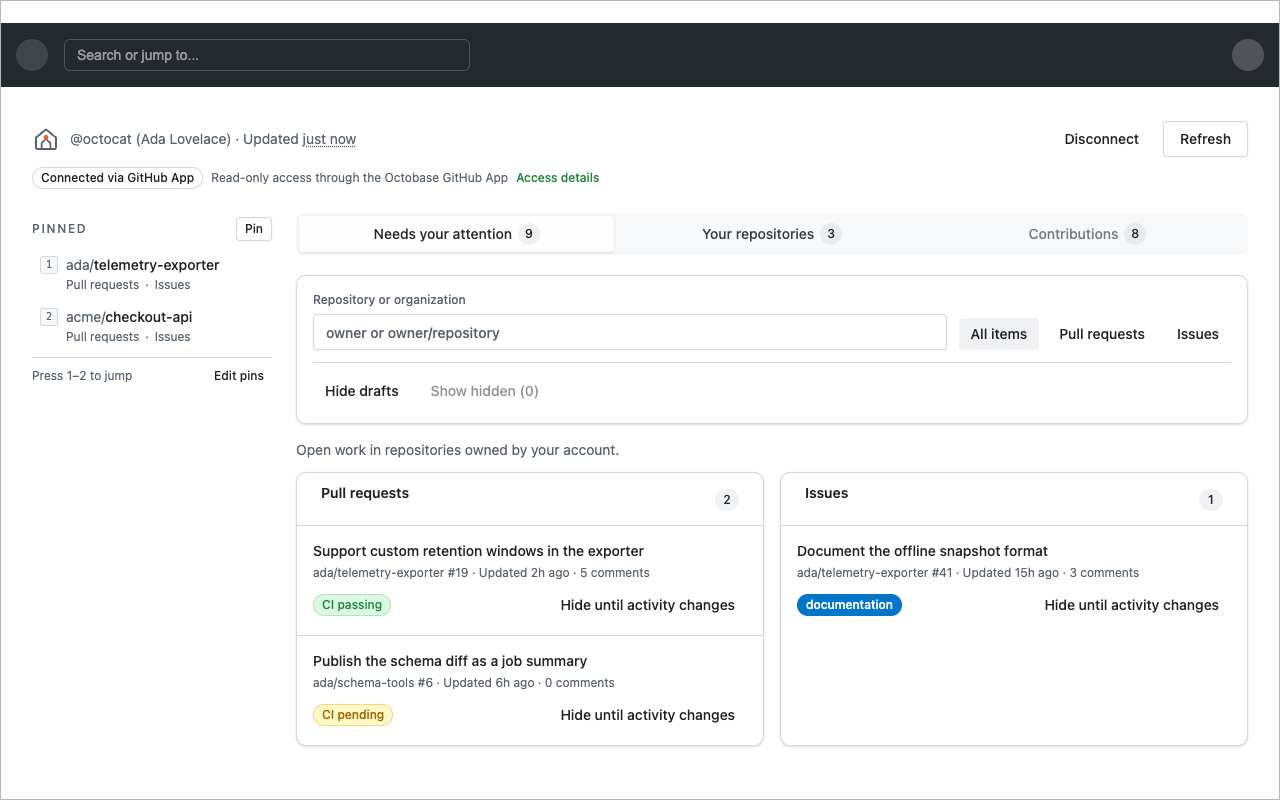The width and height of the screenshot is (1280, 800).
Task: Click the Octobase house logo icon
Action: point(46,139)
